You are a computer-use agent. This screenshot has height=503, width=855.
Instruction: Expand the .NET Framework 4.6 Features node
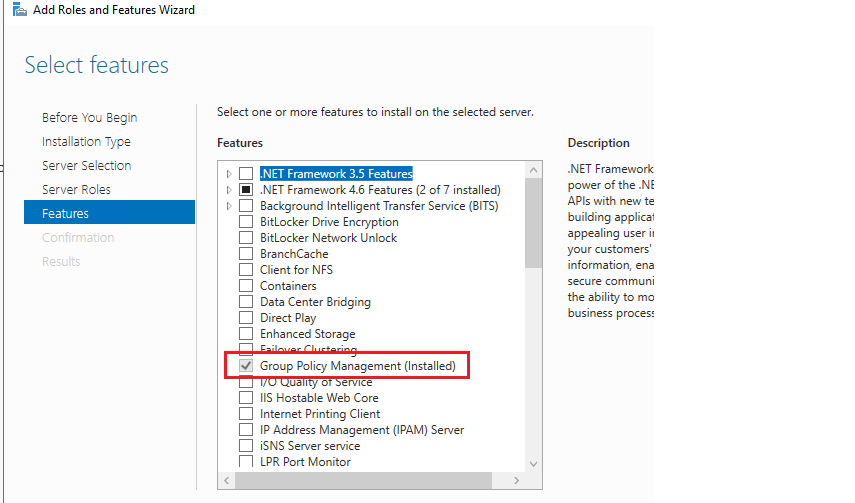[229, 190]
